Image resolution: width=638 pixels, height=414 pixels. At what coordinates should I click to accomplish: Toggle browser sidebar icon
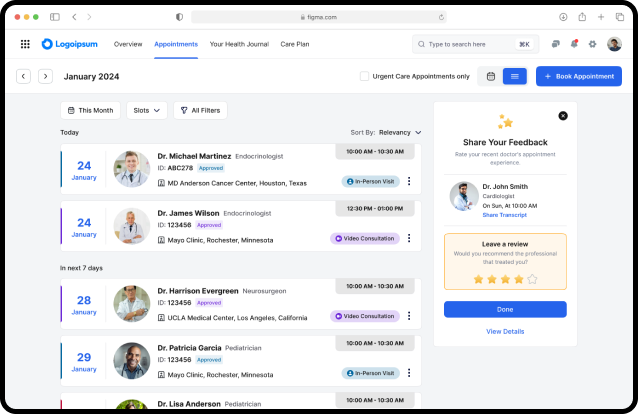point(55,17)
